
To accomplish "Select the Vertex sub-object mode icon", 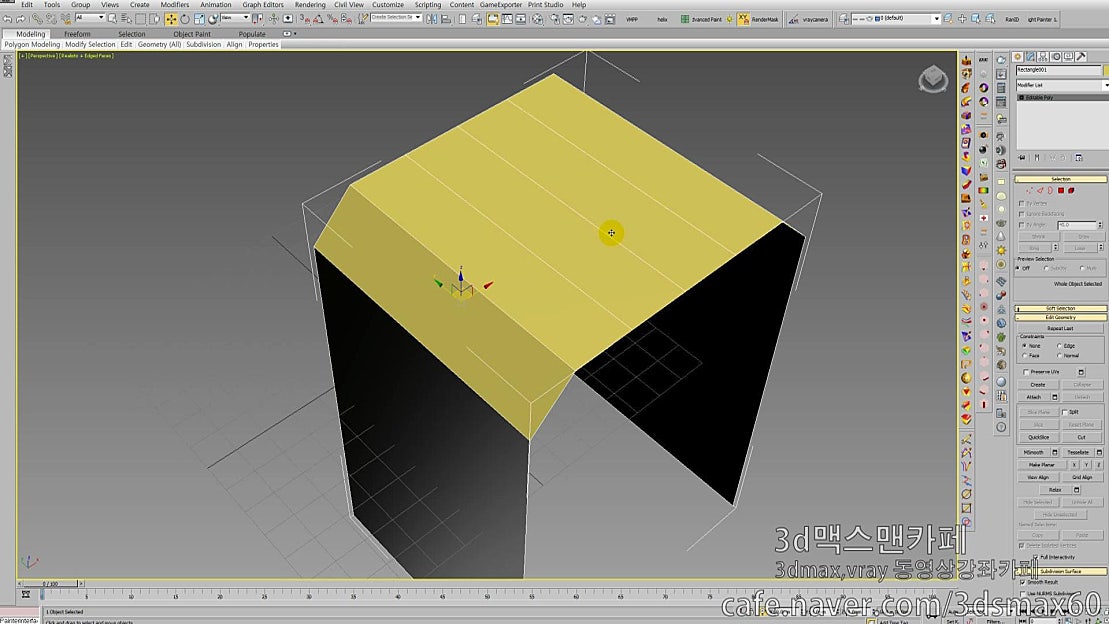I will pos(1032,190).
